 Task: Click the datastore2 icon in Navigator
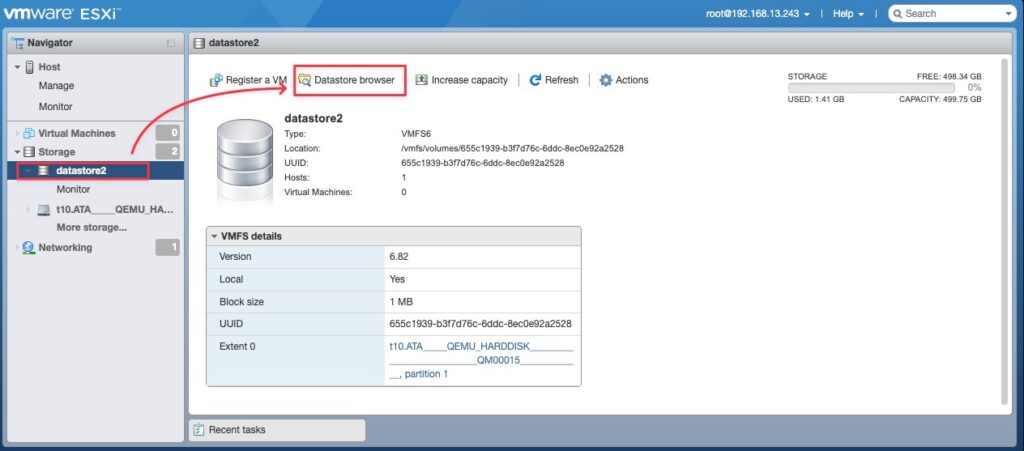pos(44,171)
